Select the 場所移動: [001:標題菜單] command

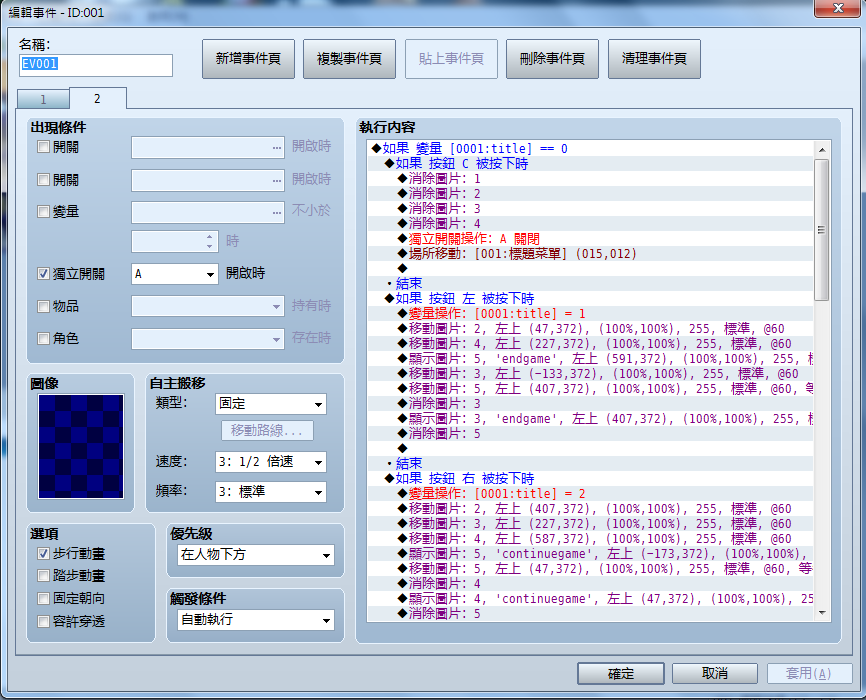click(591, 254)
